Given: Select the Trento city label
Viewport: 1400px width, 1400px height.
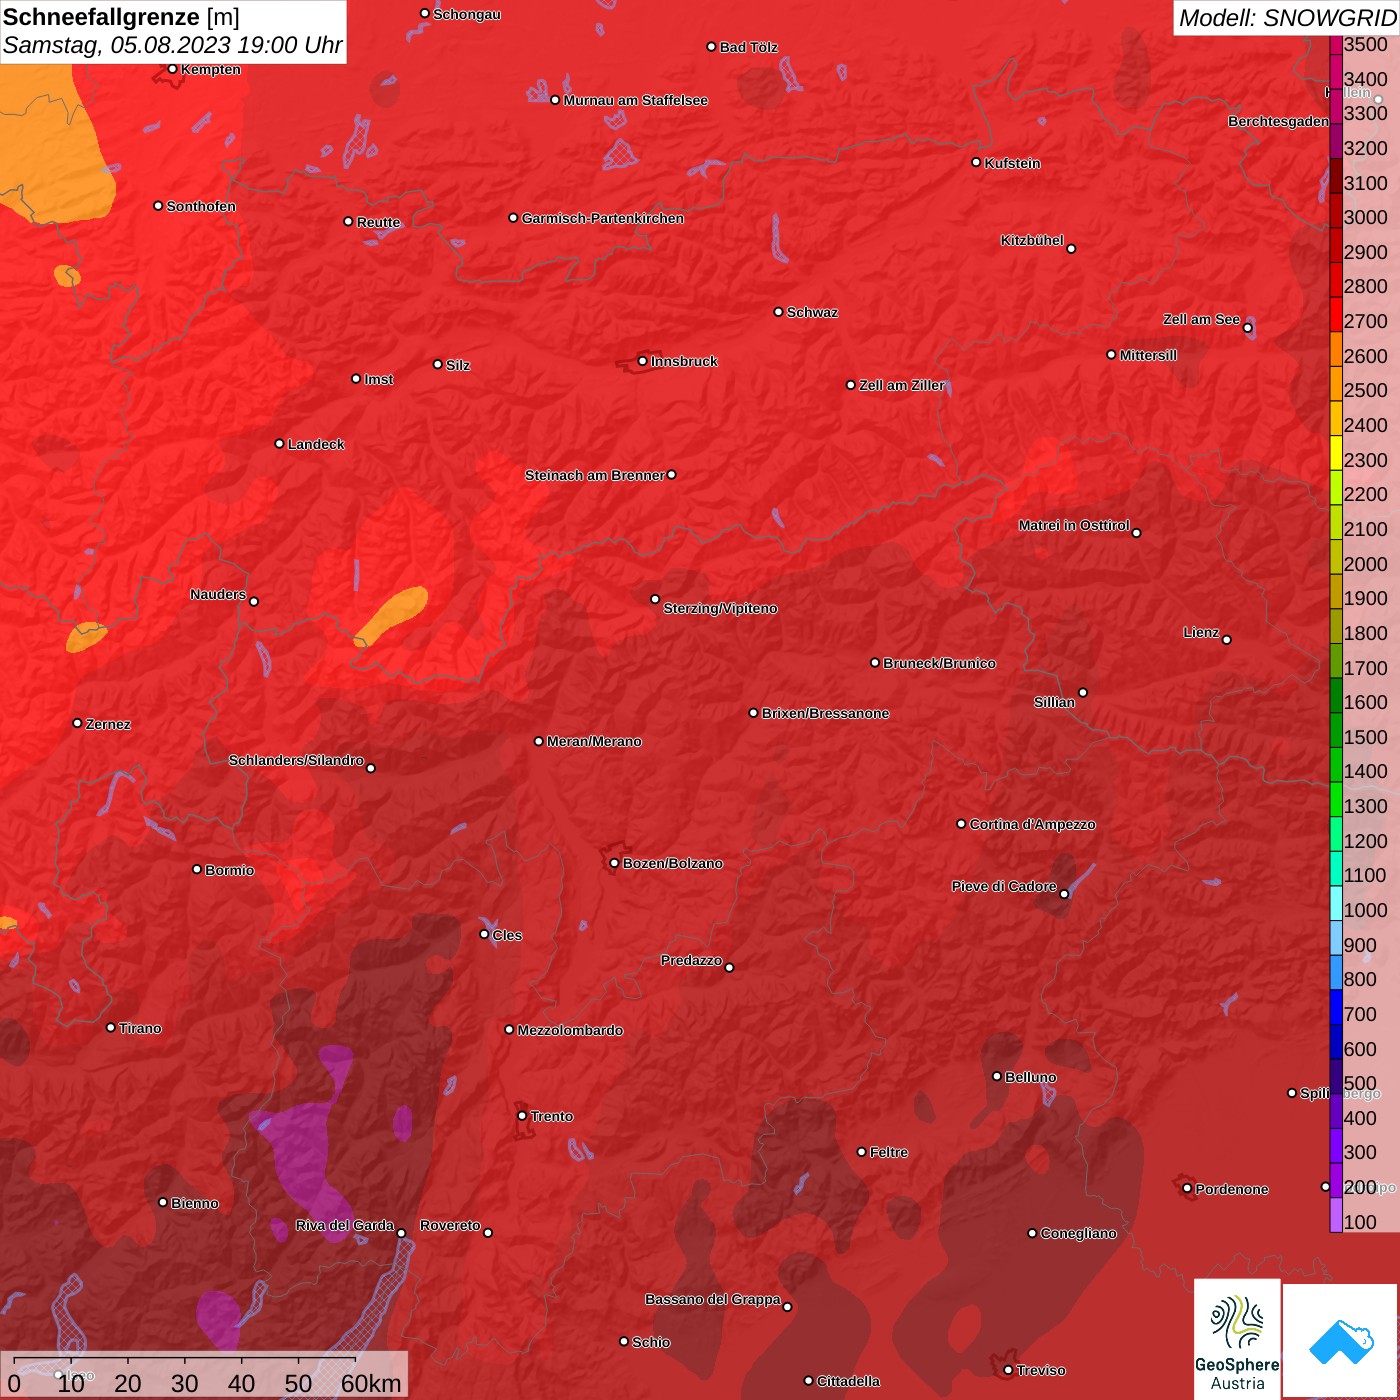Looking at the screenshot, I should pos(551,1116).
